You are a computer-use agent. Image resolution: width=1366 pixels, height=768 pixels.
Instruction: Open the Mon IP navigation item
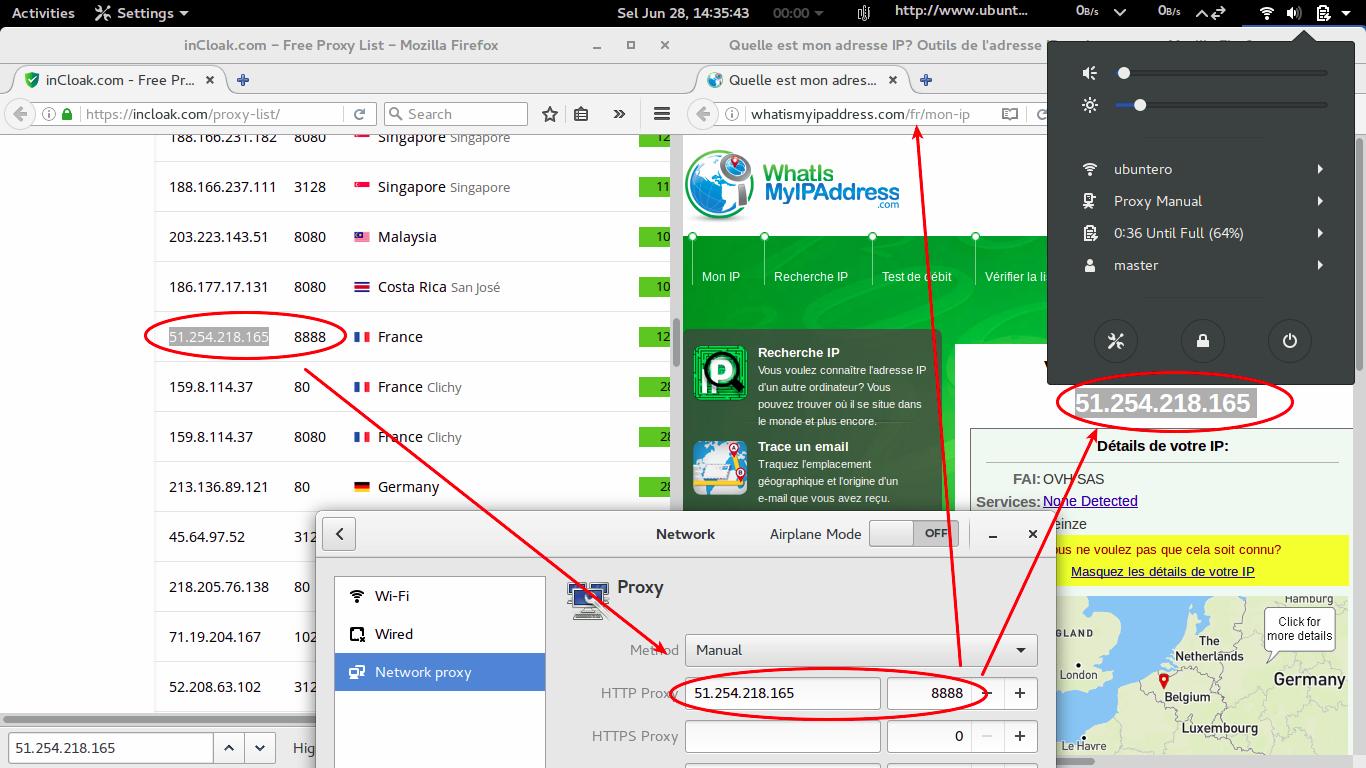pos(721,277)
